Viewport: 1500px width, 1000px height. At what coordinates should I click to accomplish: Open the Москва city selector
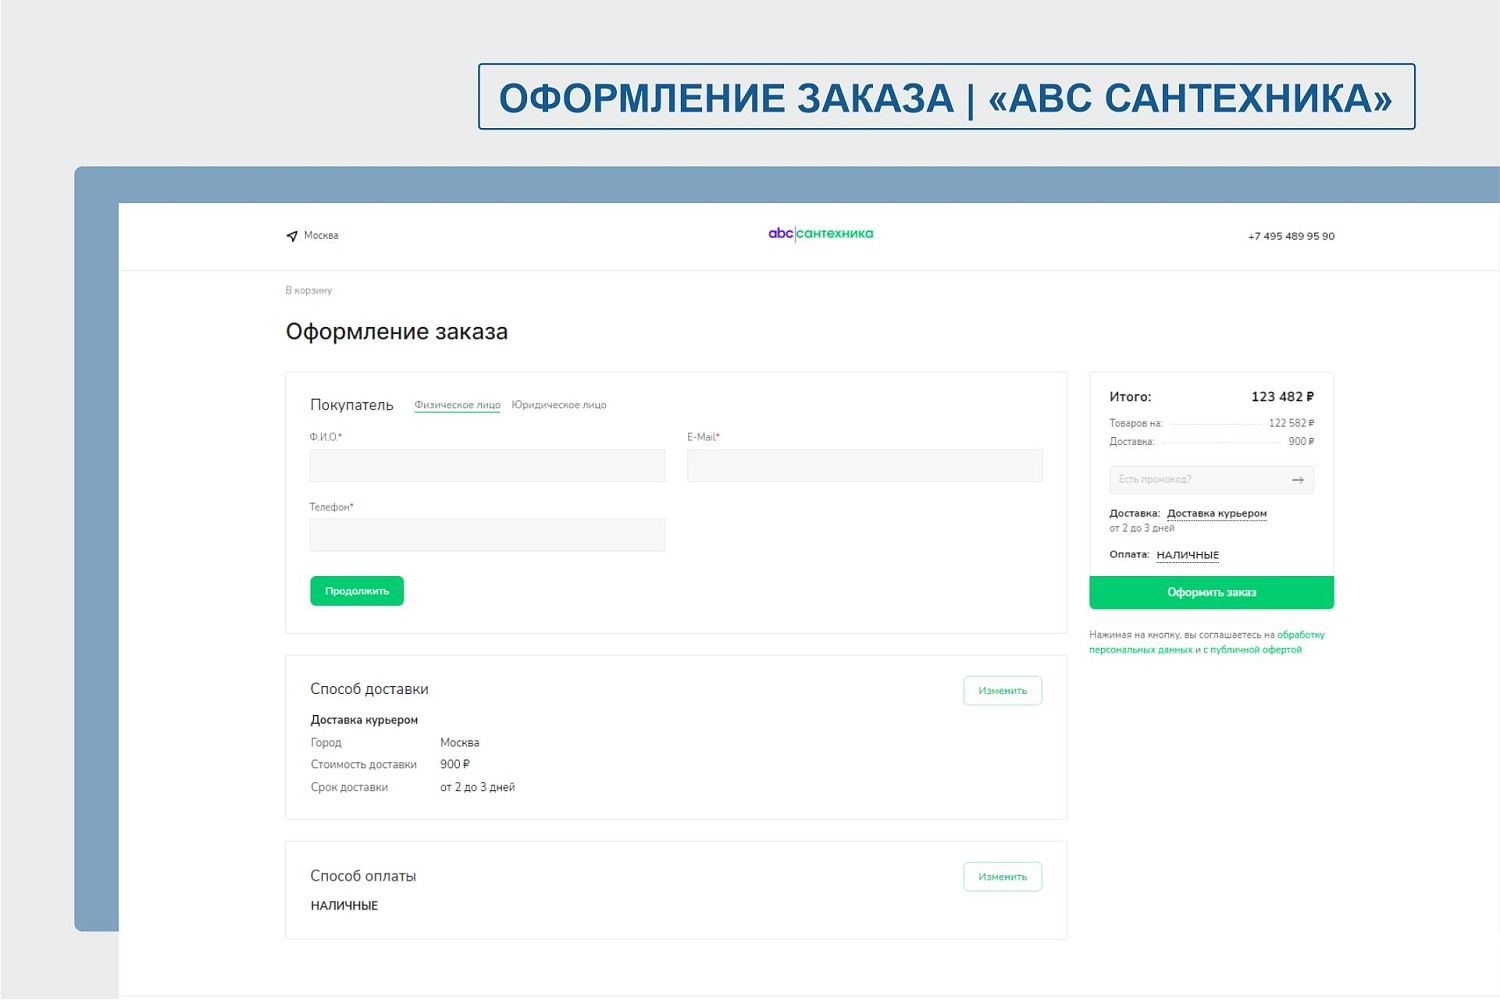(x=321, y=236)
